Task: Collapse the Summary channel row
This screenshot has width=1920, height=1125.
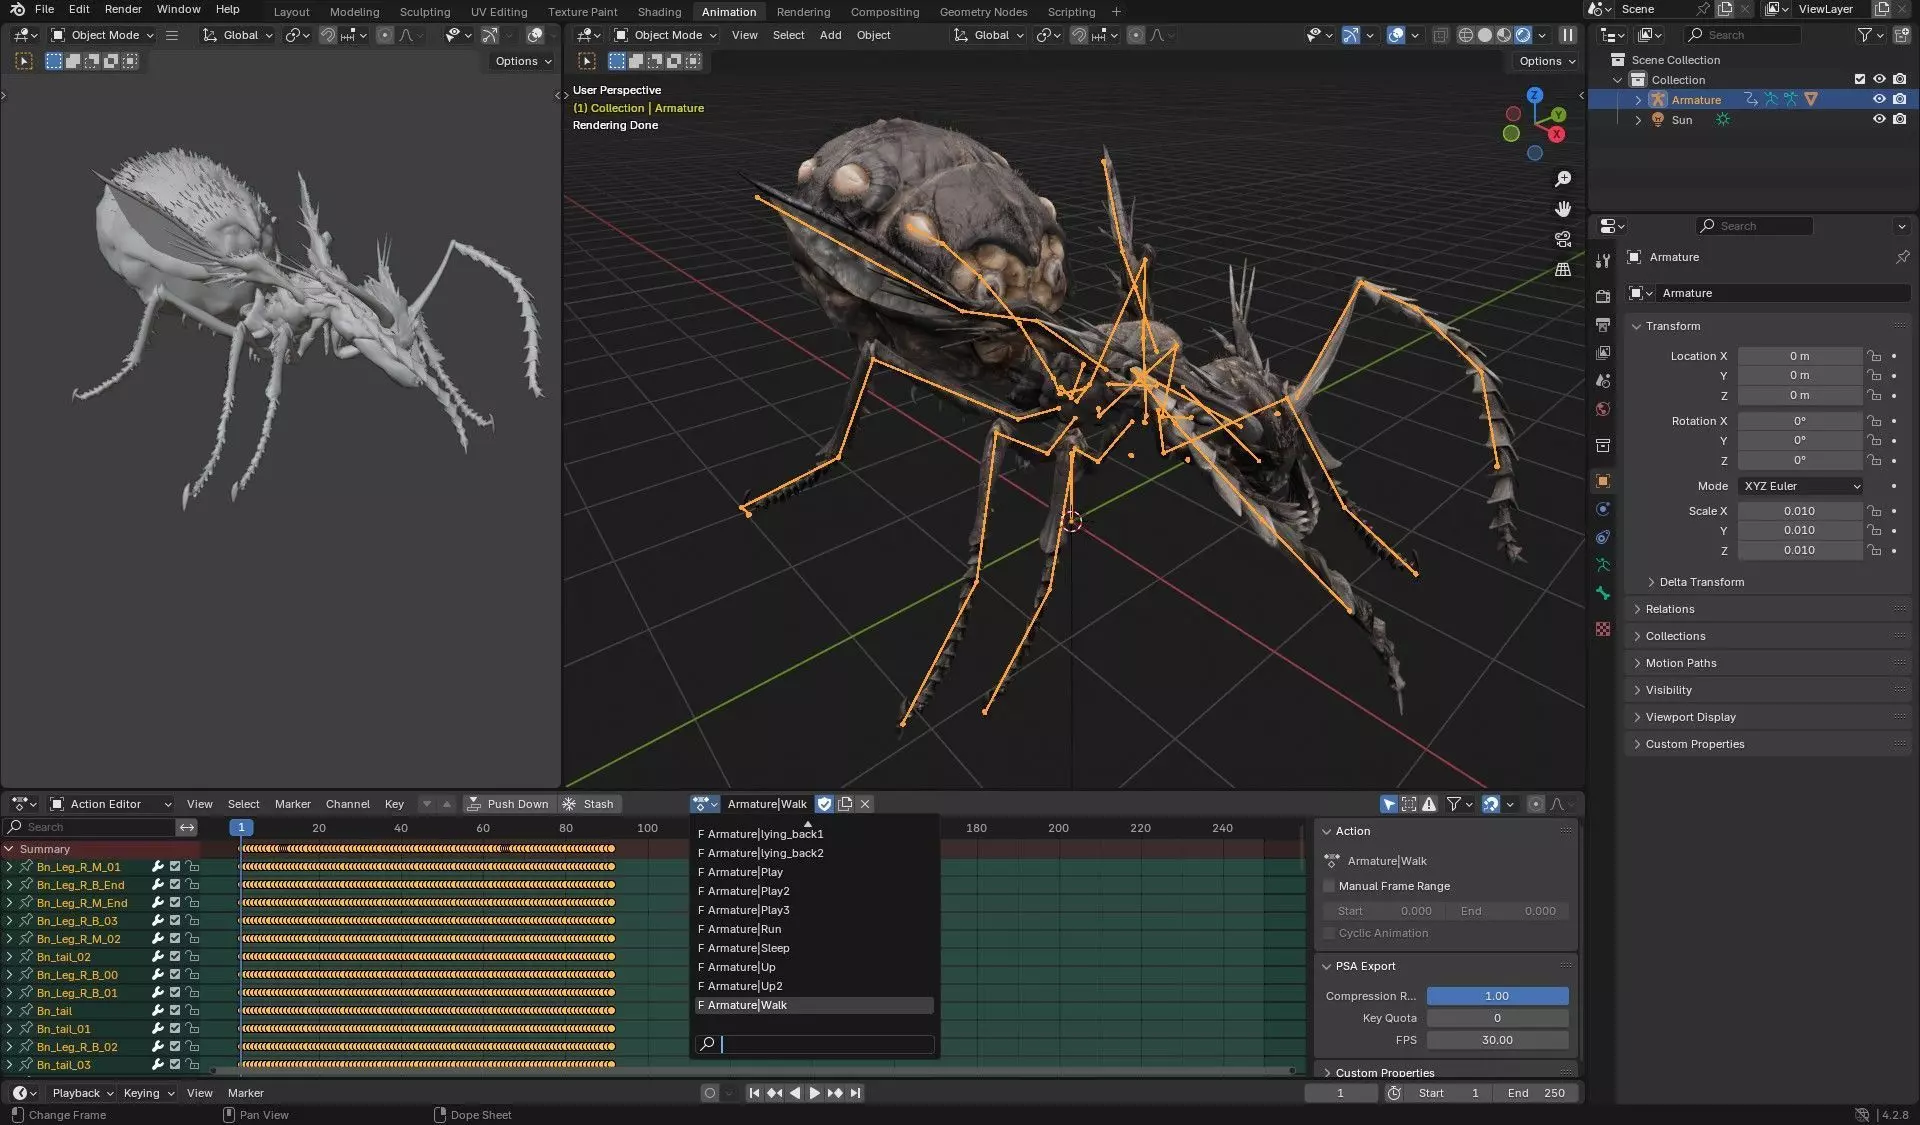Action: [x=9, y=849]
